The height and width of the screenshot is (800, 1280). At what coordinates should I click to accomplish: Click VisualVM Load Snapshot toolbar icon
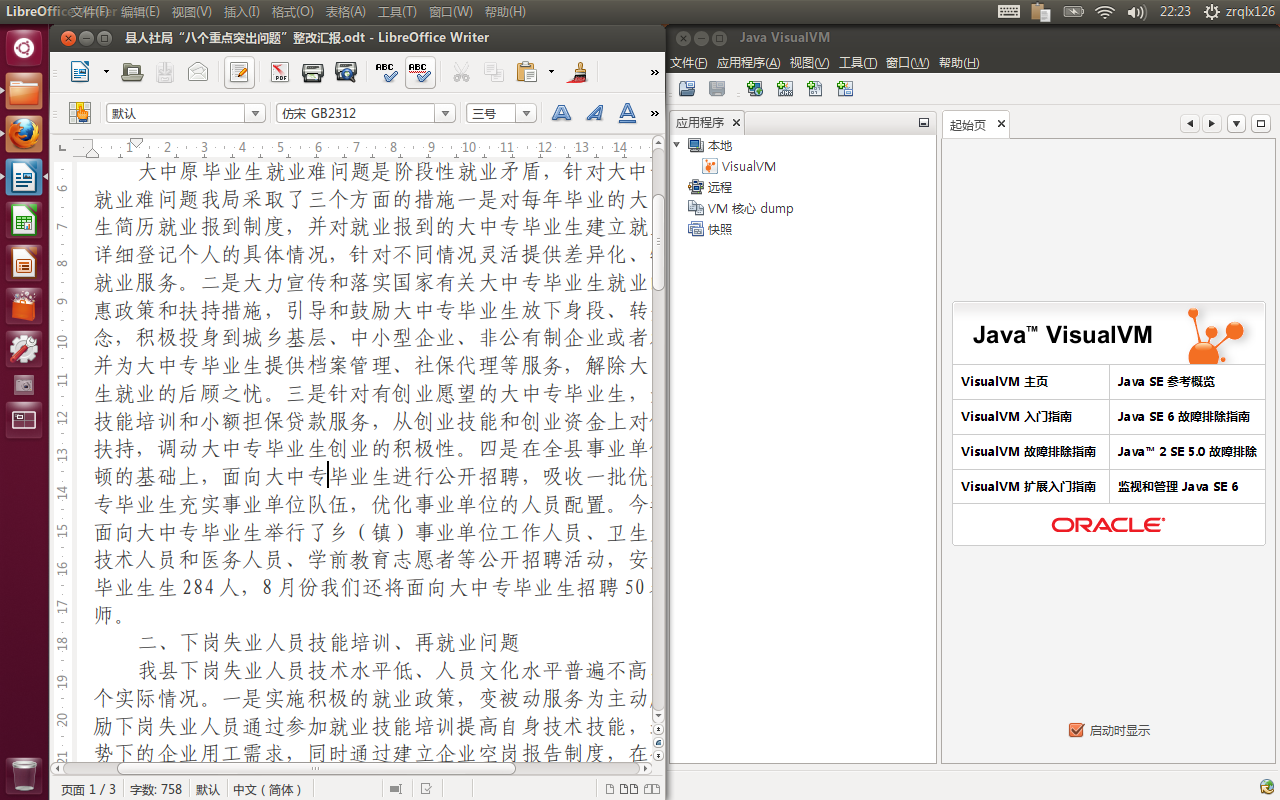pos(845,89)
